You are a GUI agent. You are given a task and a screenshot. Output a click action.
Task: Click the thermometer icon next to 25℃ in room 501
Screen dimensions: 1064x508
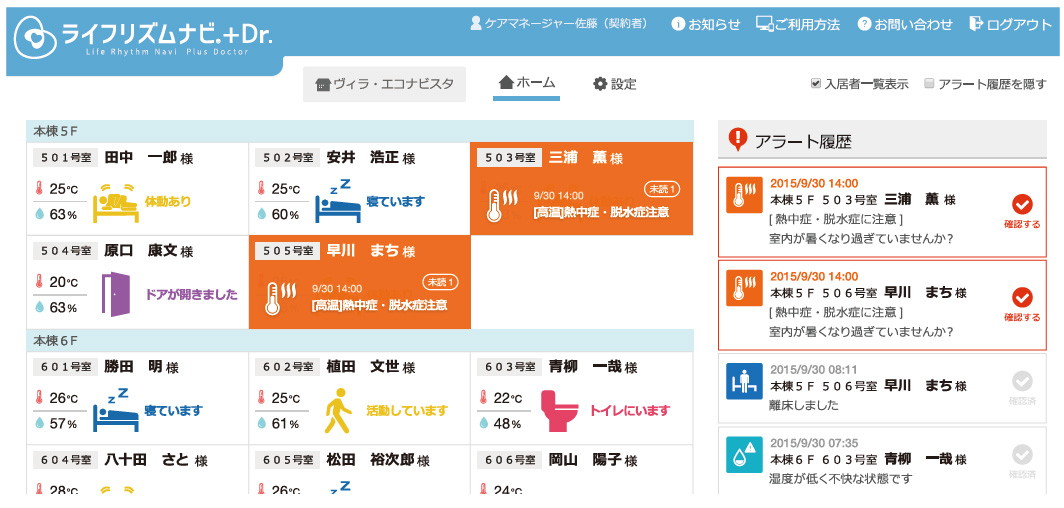39,189
